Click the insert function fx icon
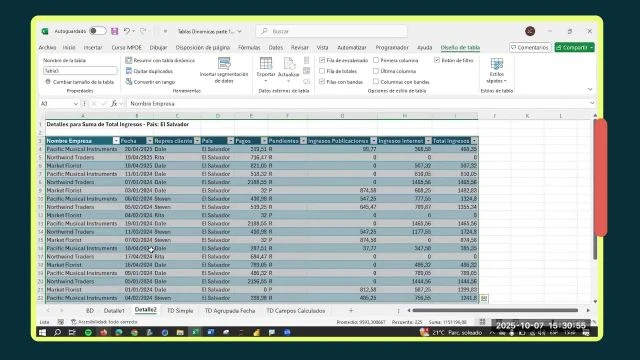Viewport: 640px width, 360px height. 114,104
